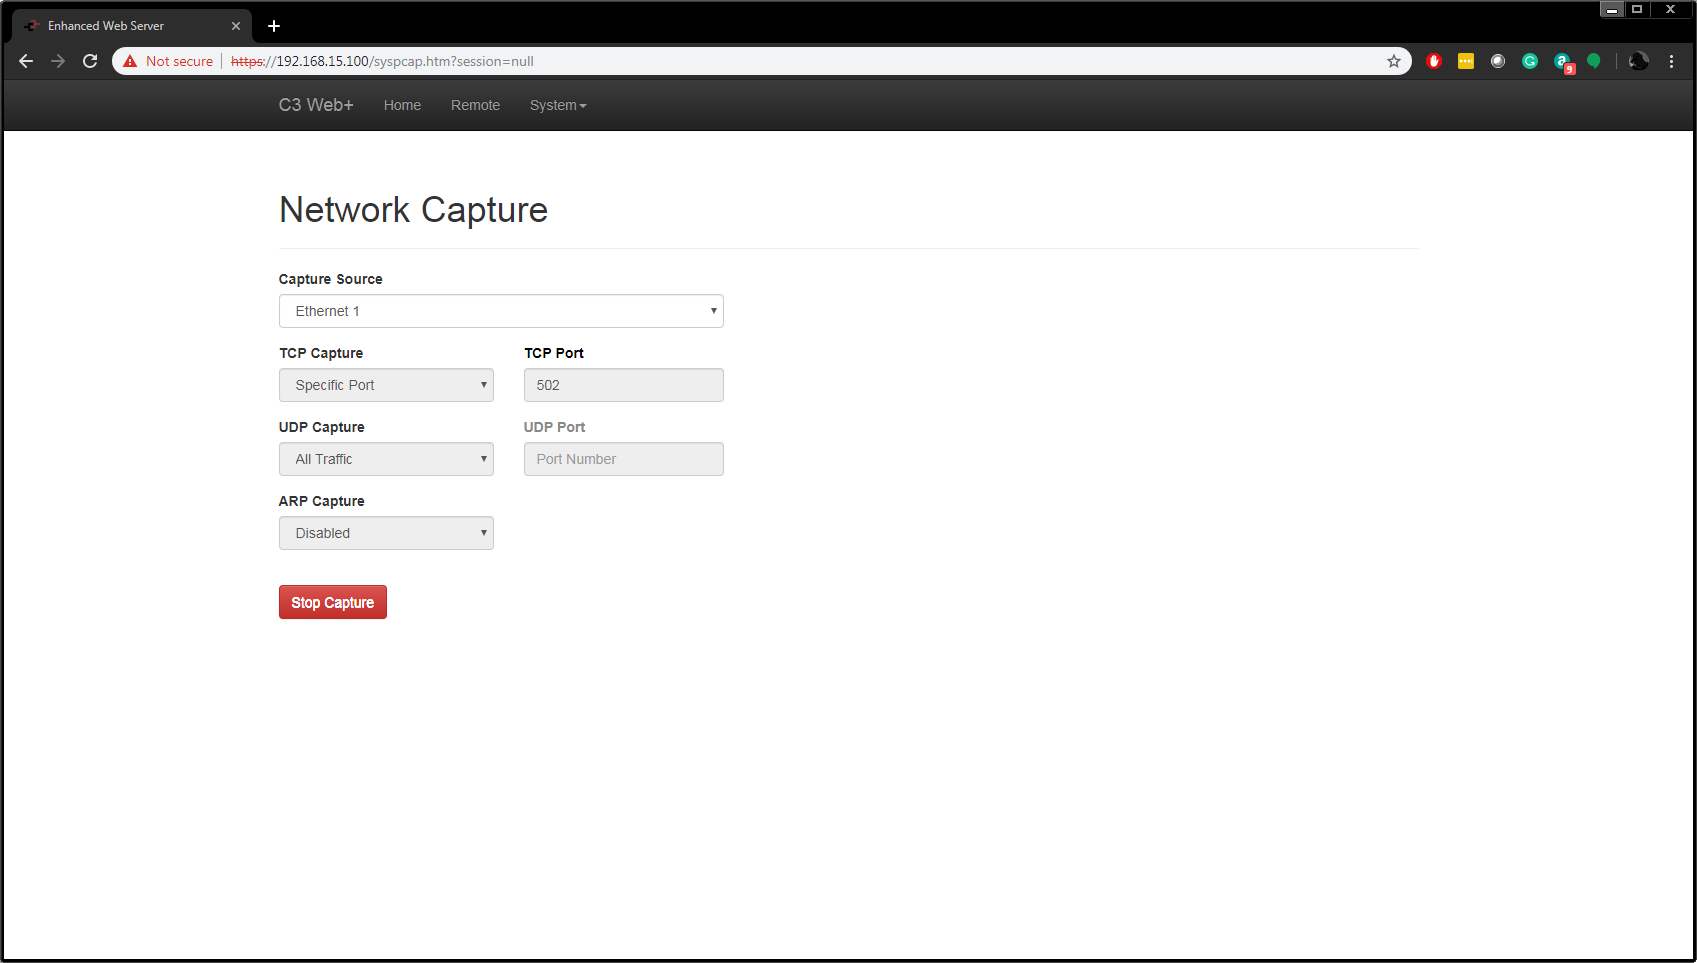Open the teal 'a' extension with badge 9
This screenshot has width=1697, height=963.
point(1563,63)
